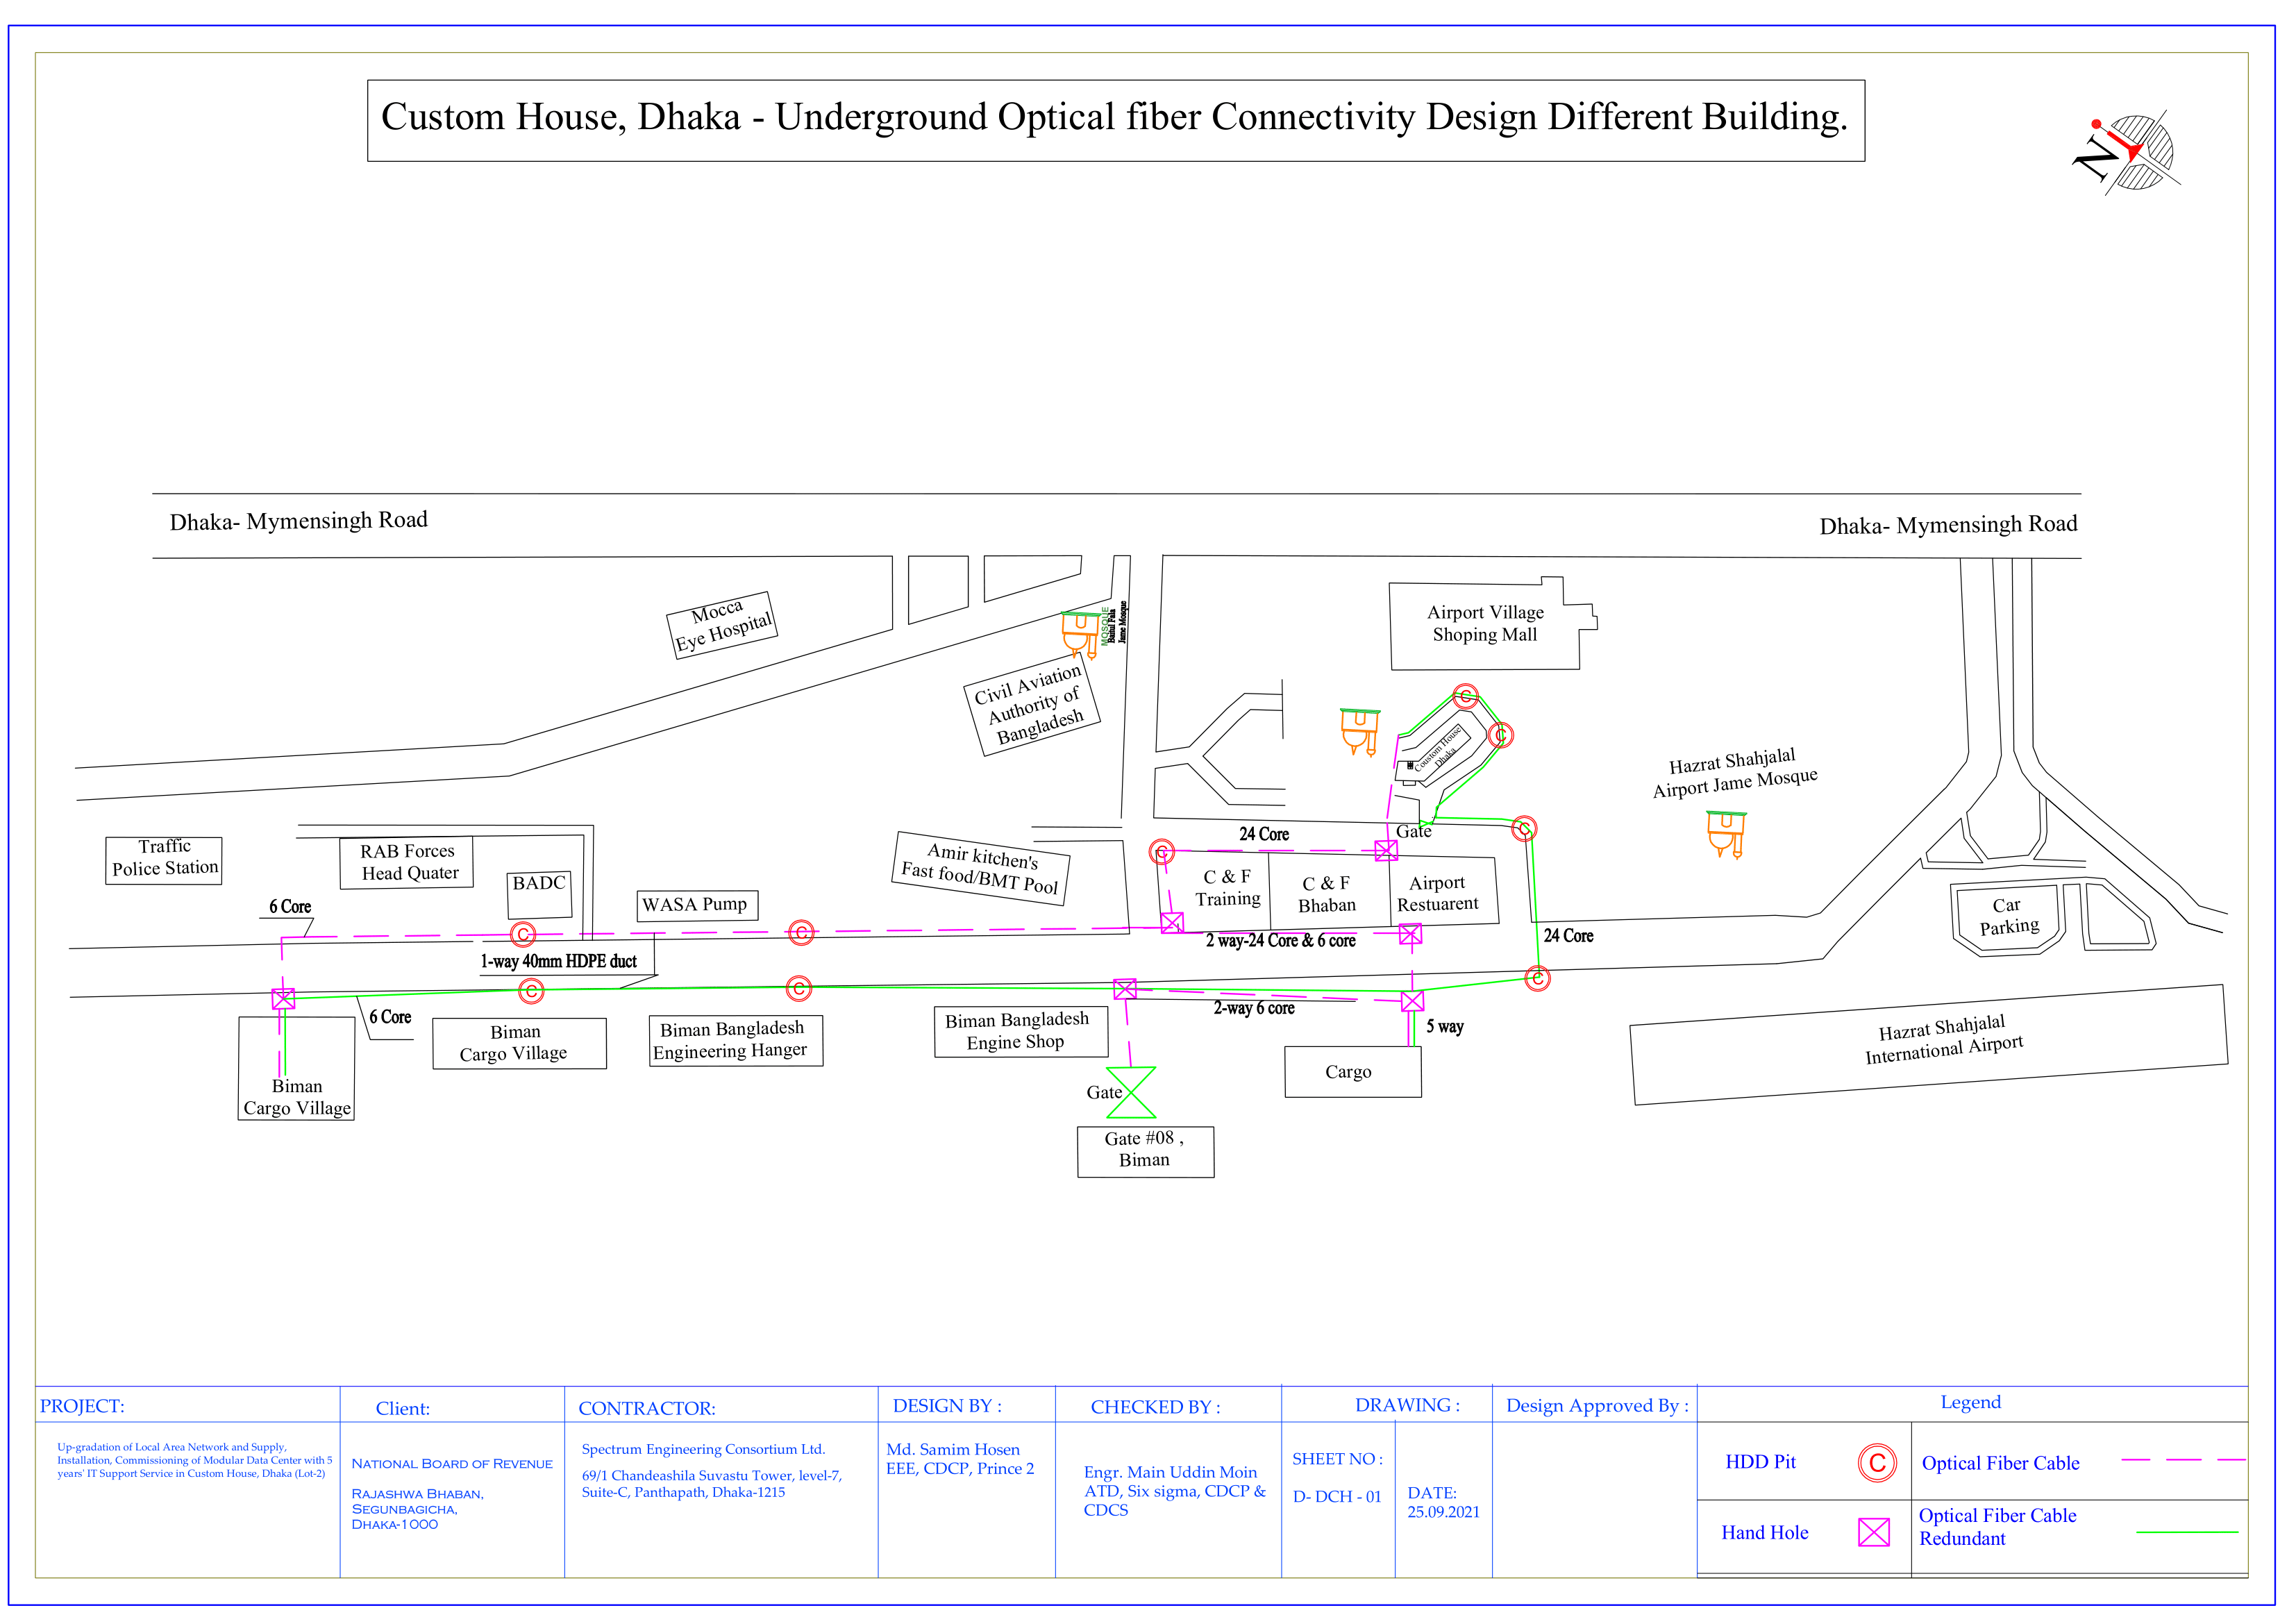Select mosque icon beside Baitul Falah Jame Mosque

coord(1080,635)
